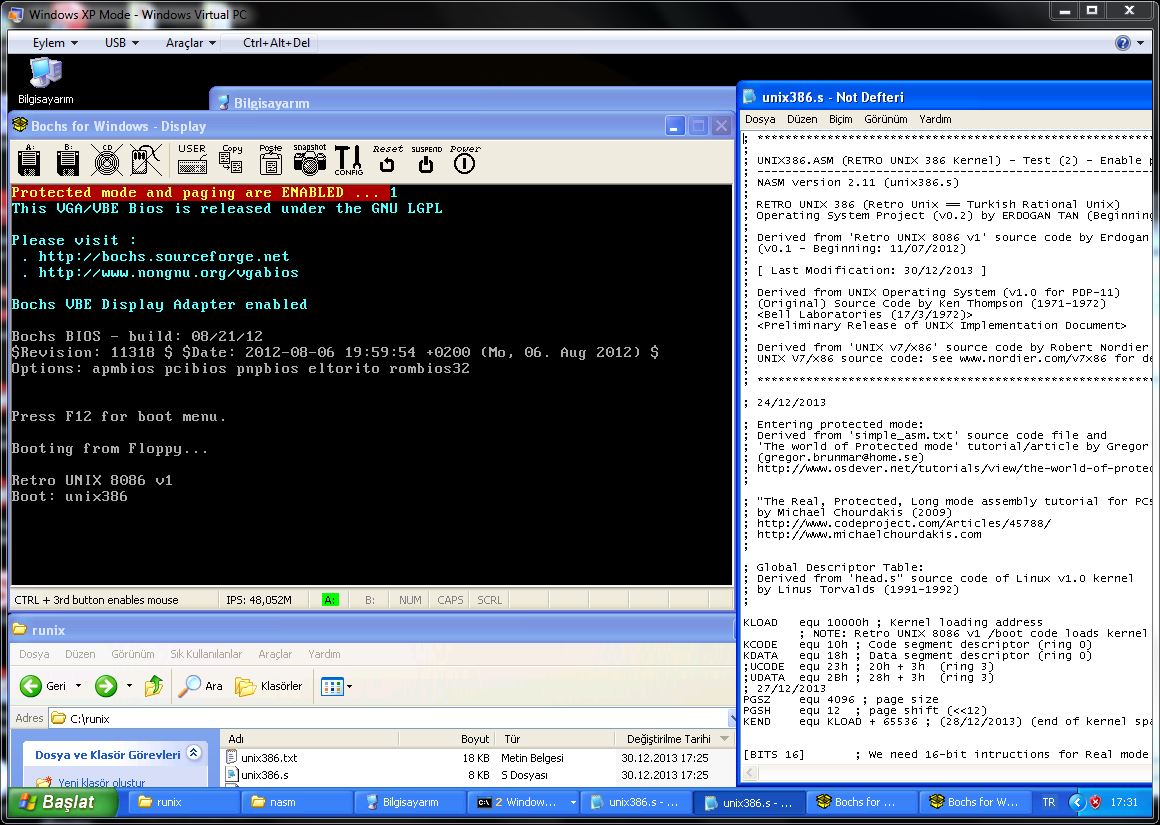Take Bochs snapshot with camera icon
This screenshot has height=825, width=1160.
[309, 160]
